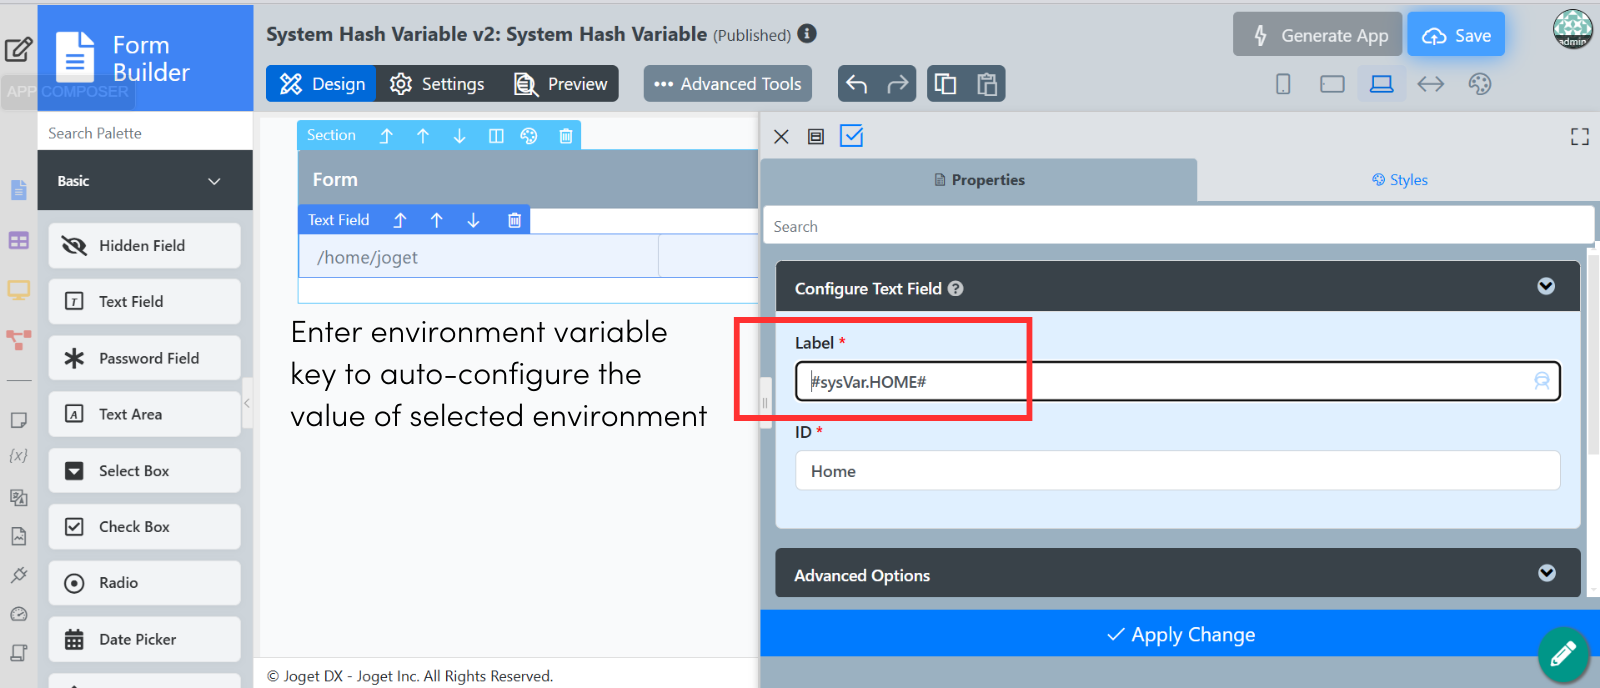Viewport: 1600px width, 688px height.
Task: Open the theme palette icon in header
Action: [1480, 84]
